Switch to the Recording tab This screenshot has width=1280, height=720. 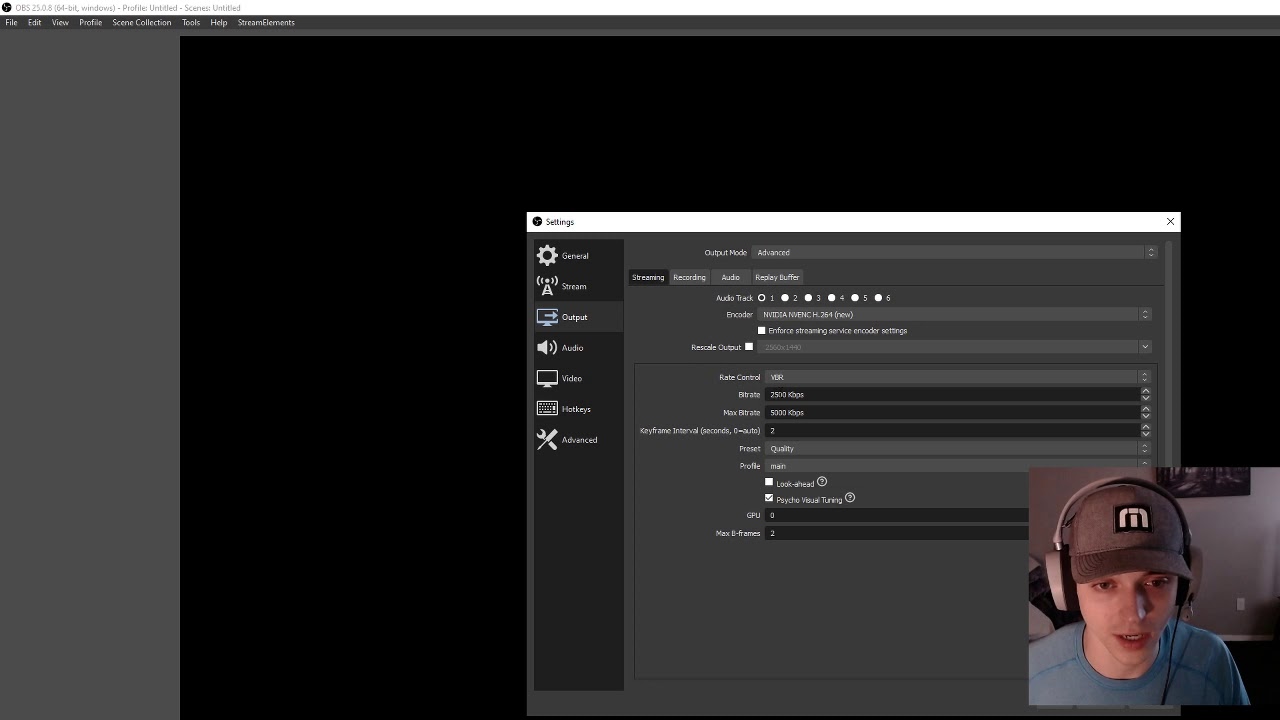click(x=689, y=277)
